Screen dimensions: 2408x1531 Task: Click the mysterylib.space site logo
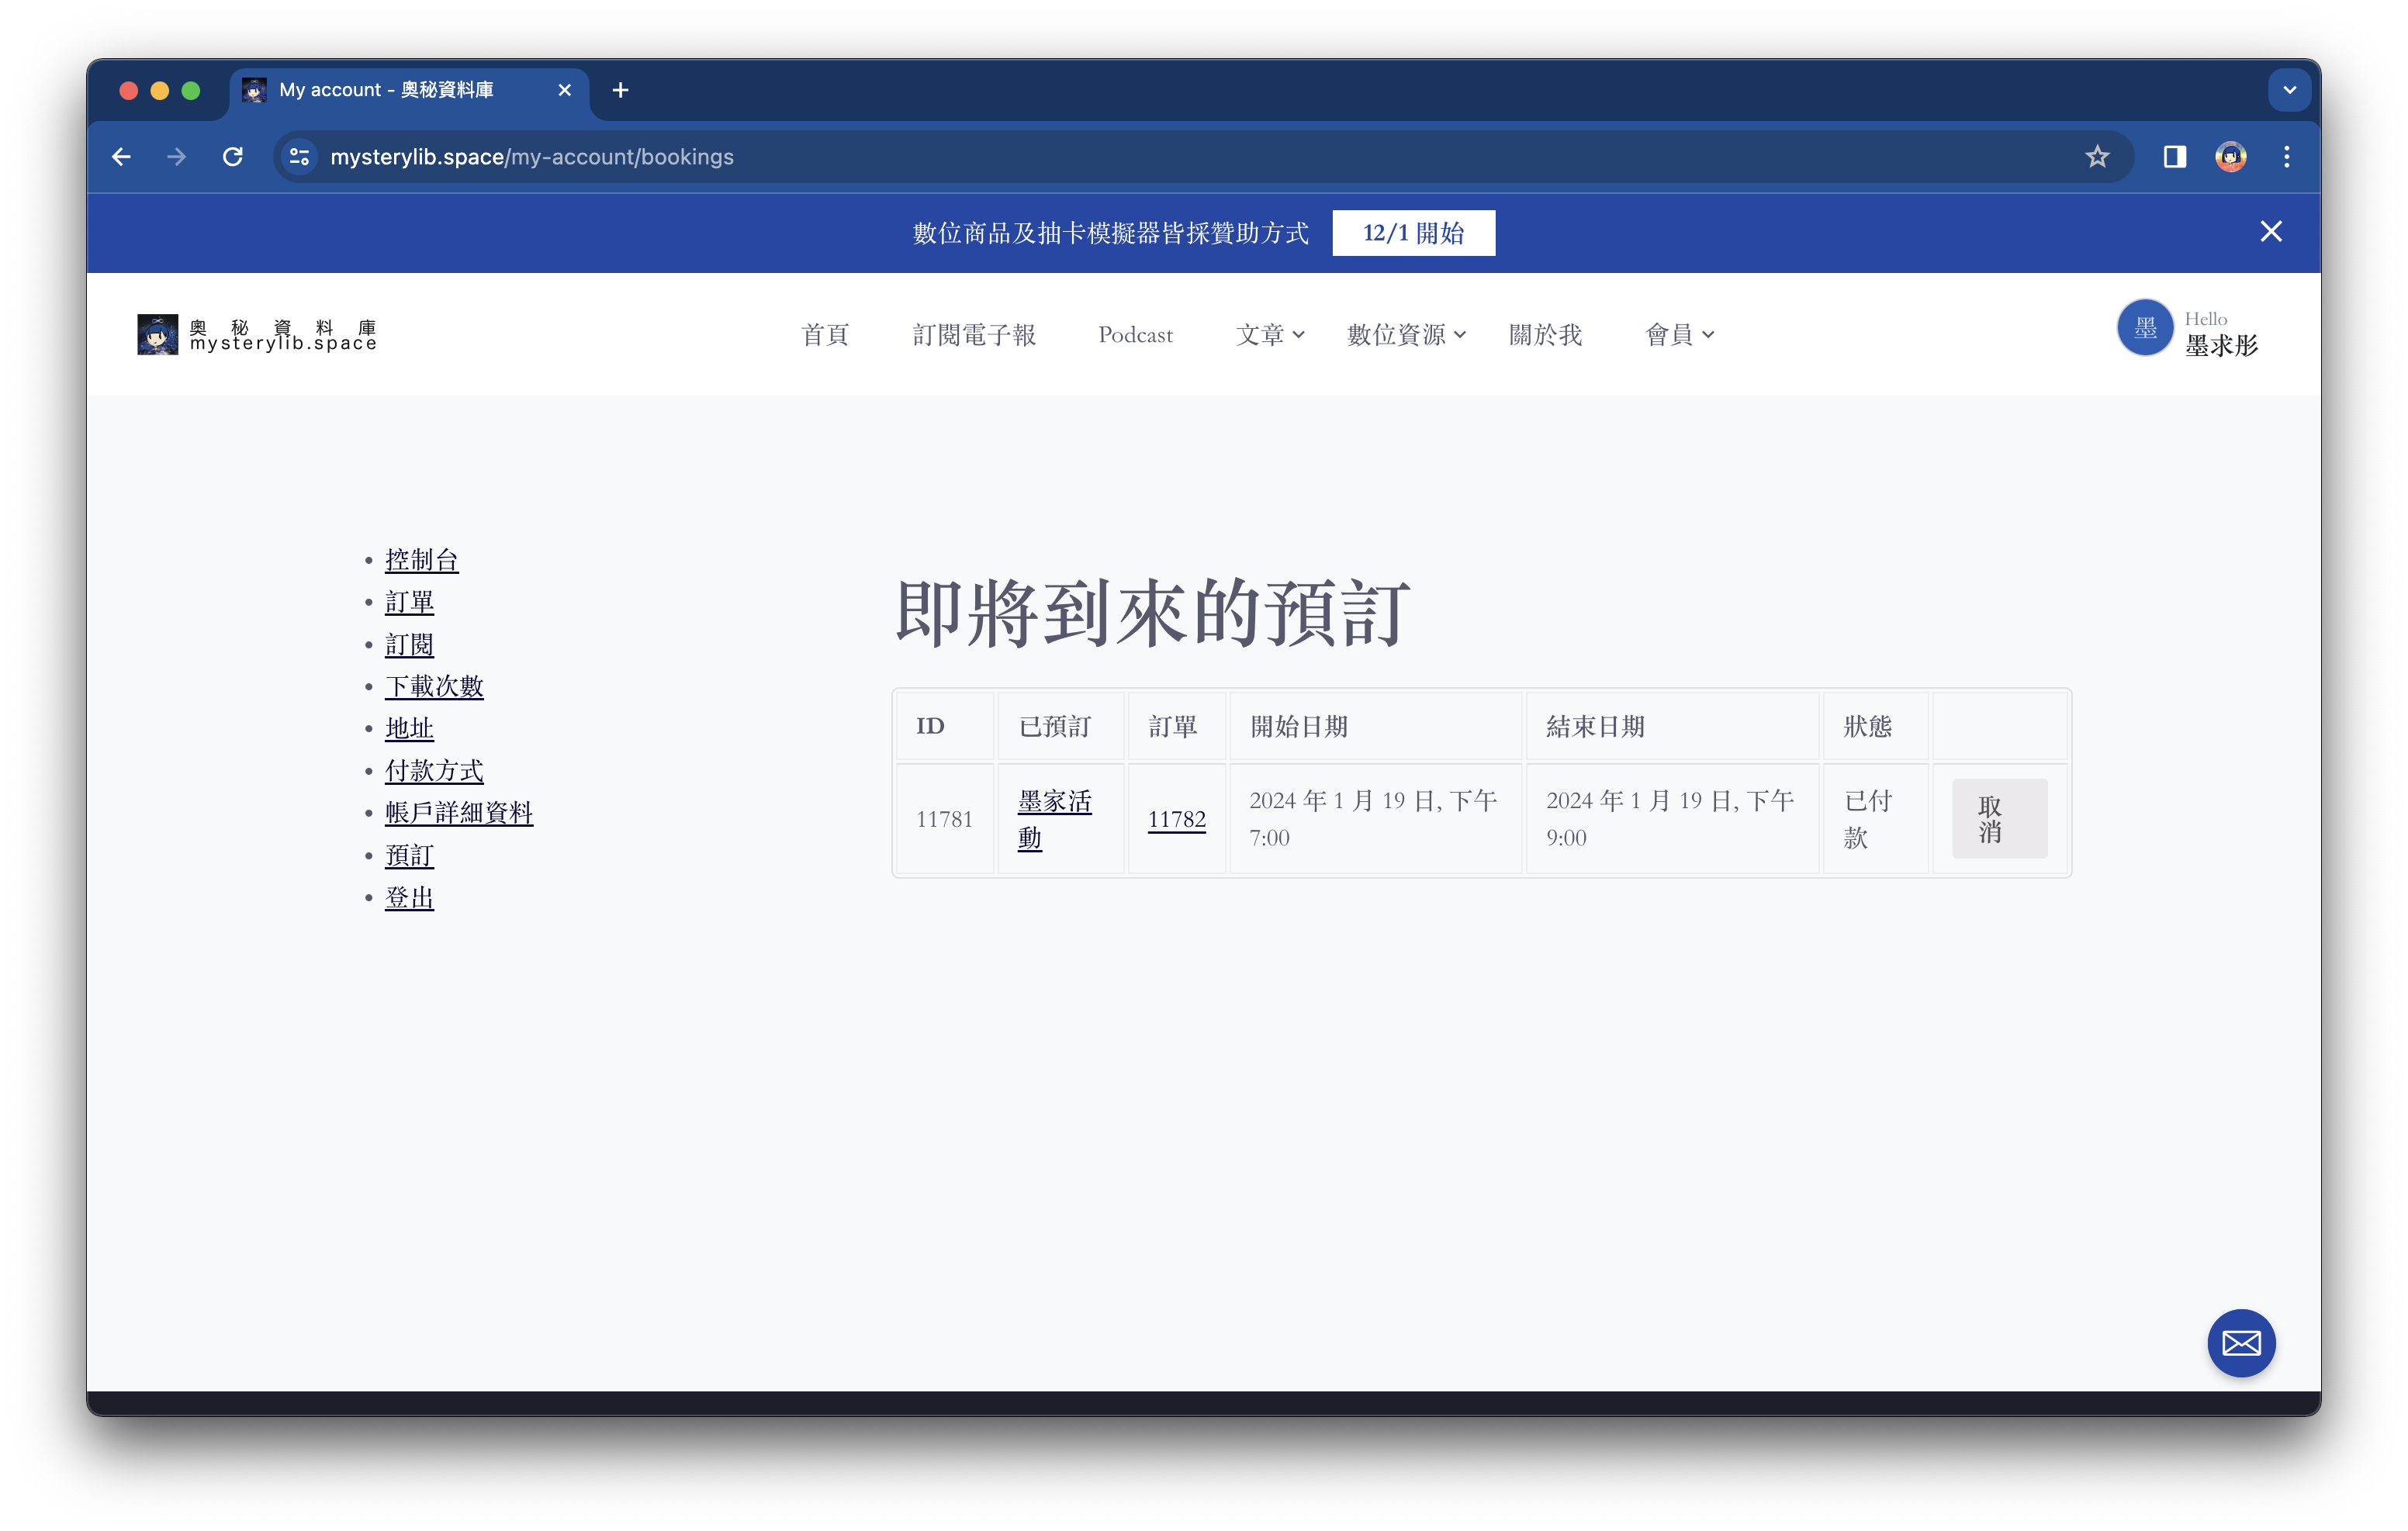(257, 335)
